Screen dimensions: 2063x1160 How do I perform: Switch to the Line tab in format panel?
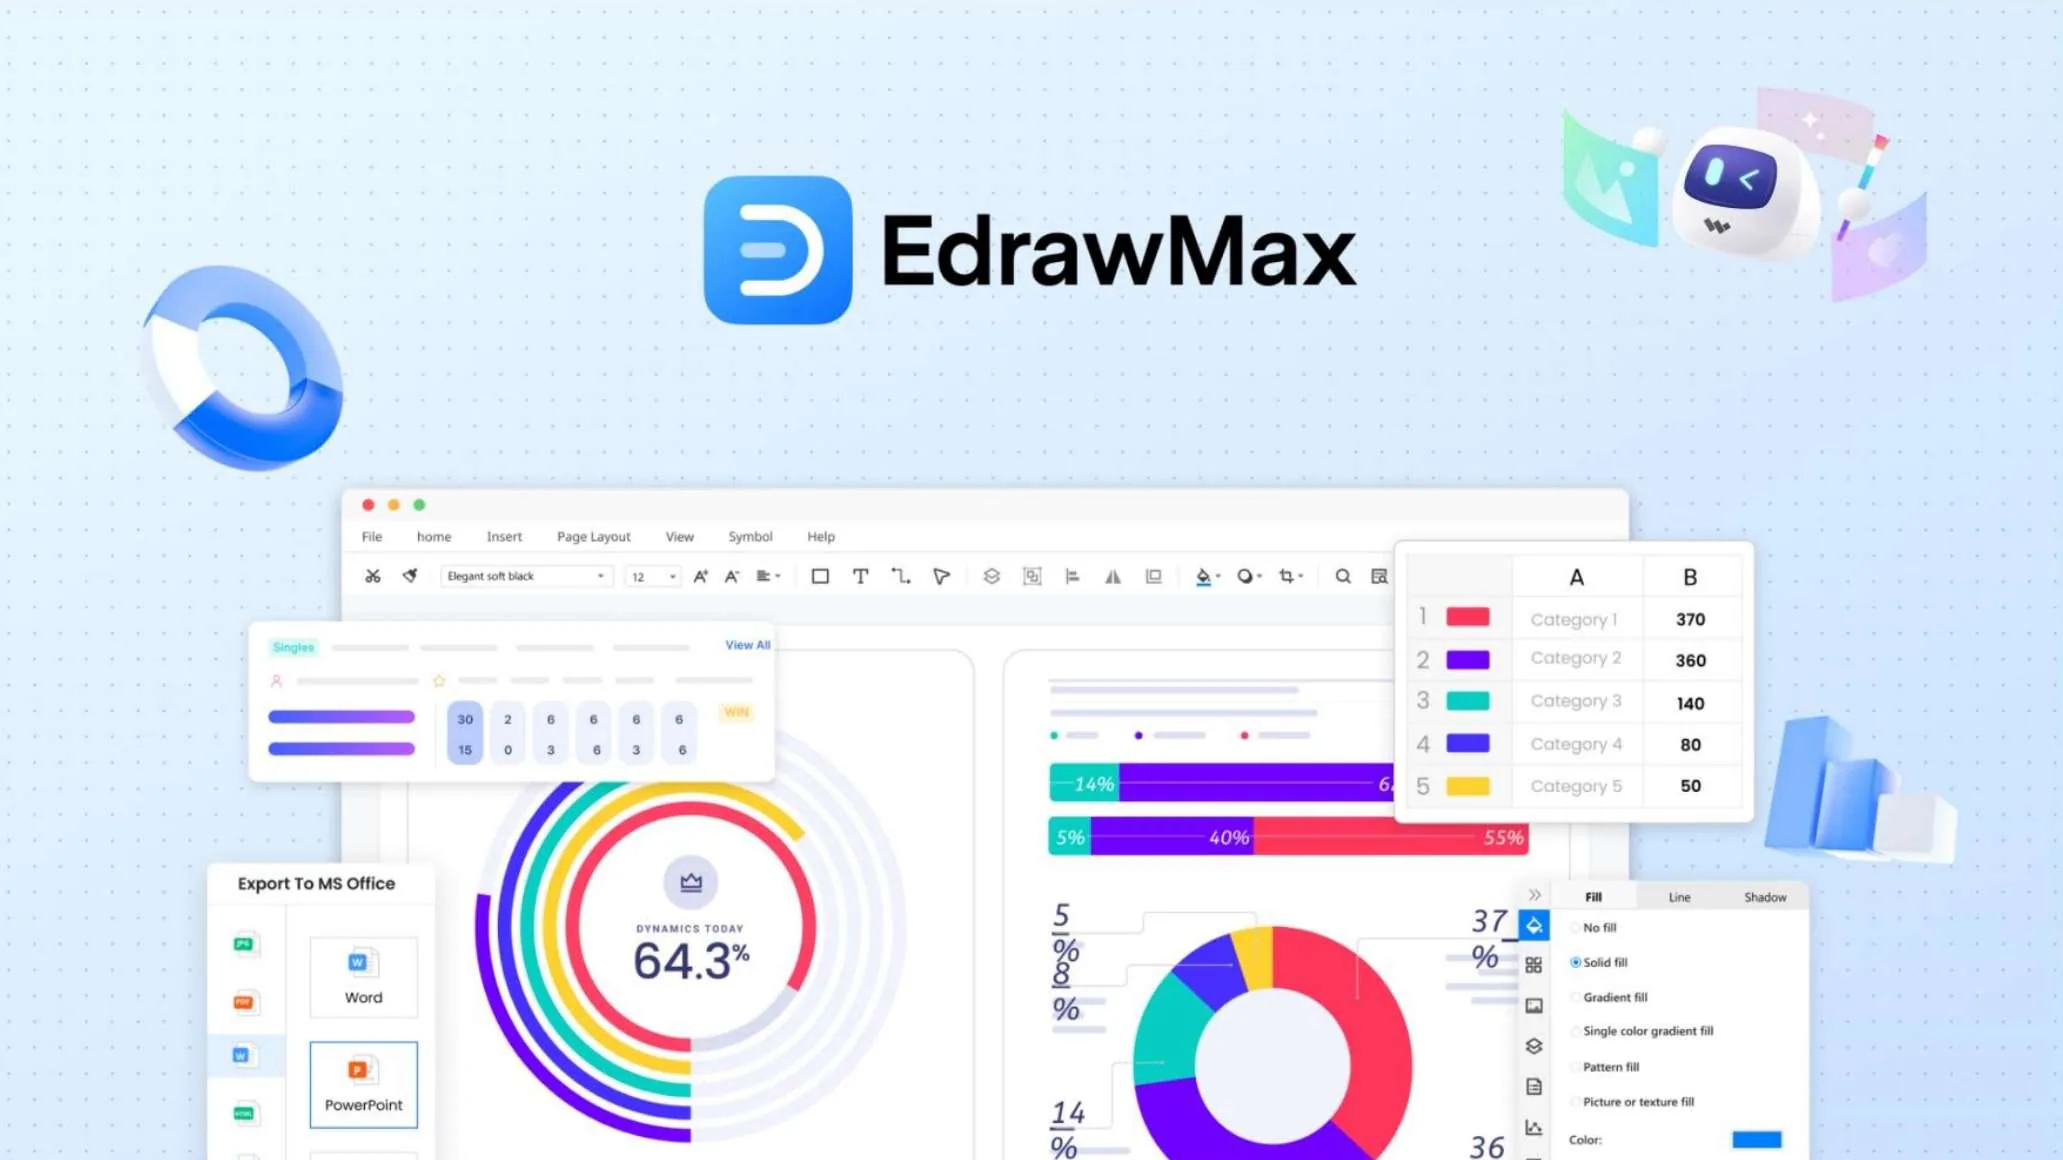coord(1680,895)
